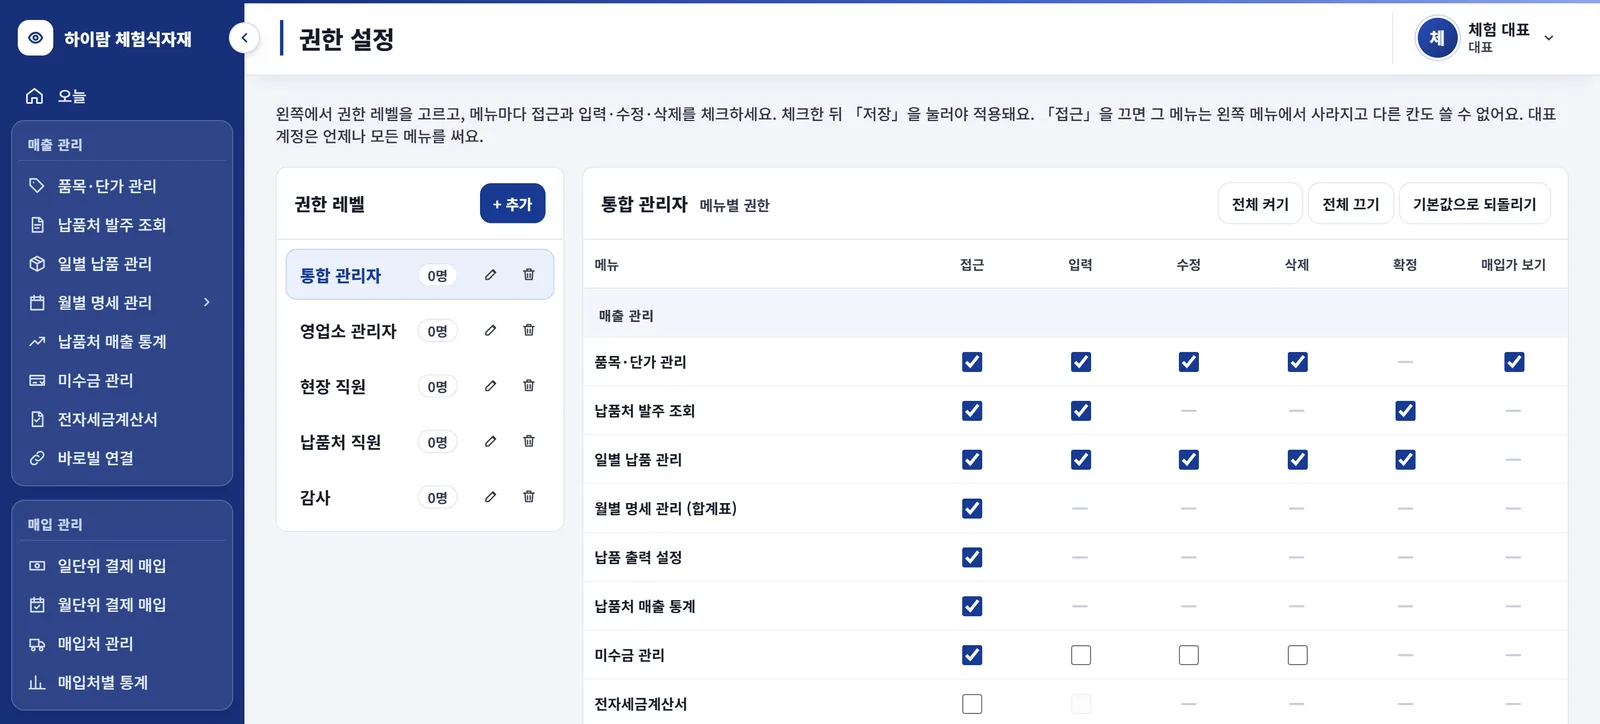Go to 전자세금계산서 in the sidebar
1600x724 pixels.
pyautogui.click(x=122, y=420)
